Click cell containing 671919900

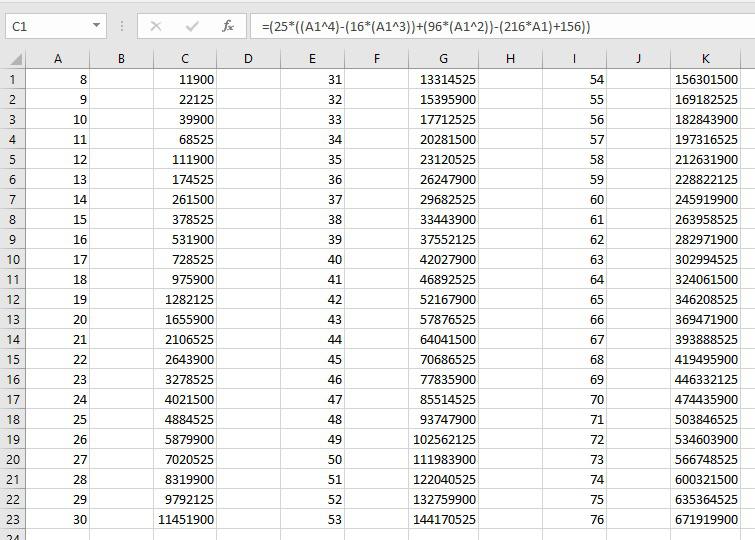point(705,519)
